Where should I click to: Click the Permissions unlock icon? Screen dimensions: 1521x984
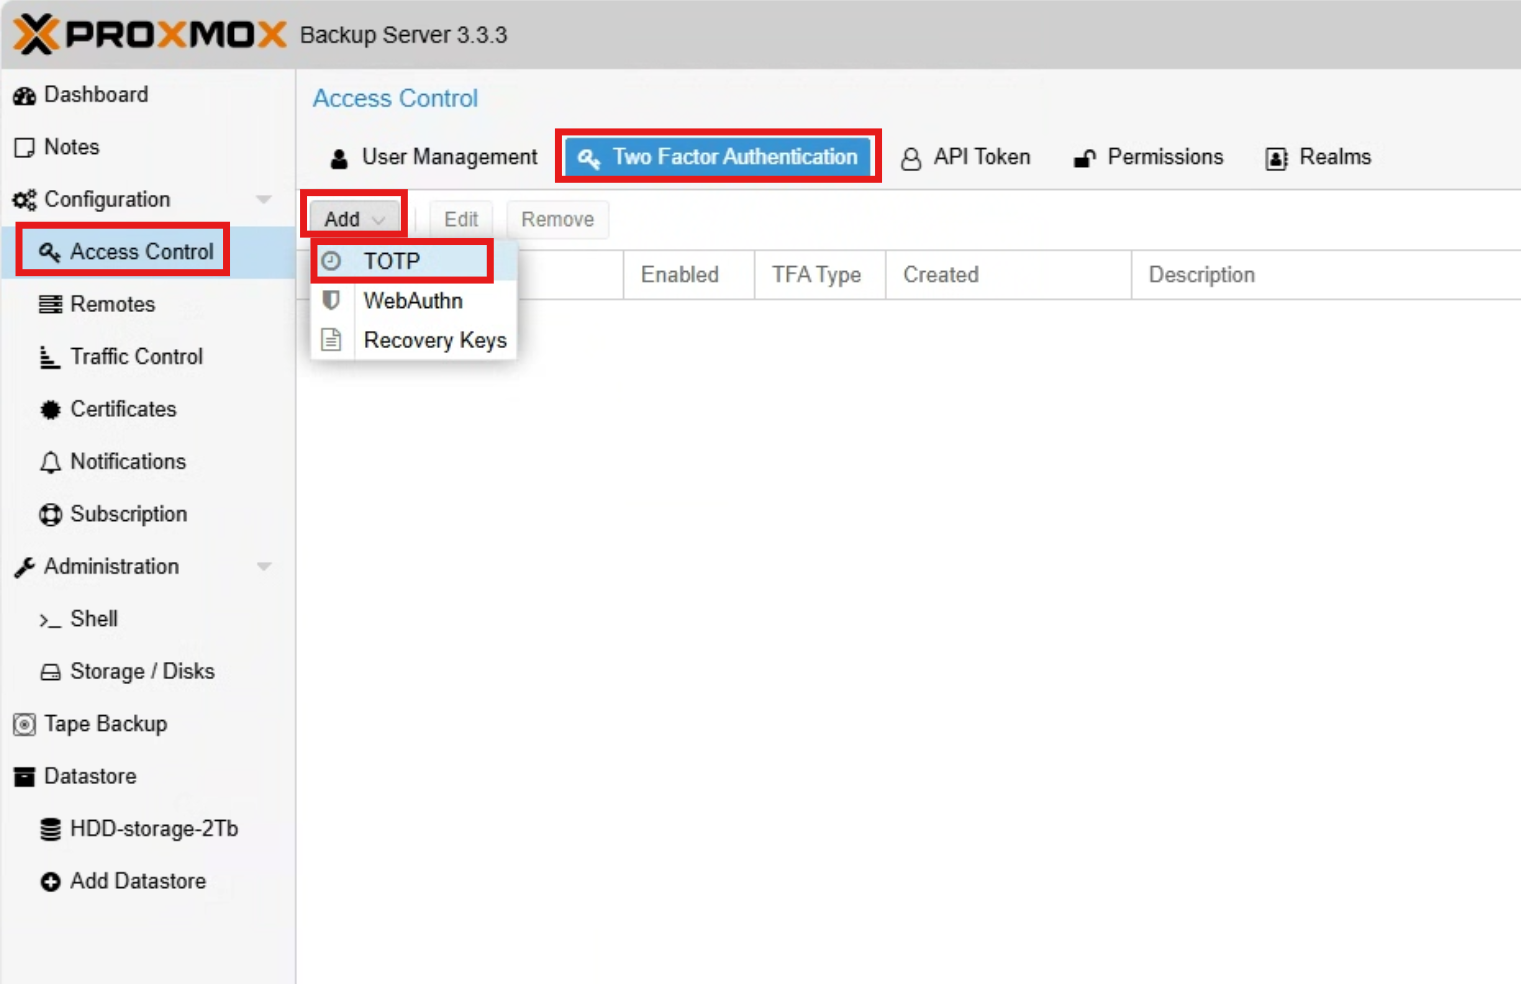[x=1084, y=158]
